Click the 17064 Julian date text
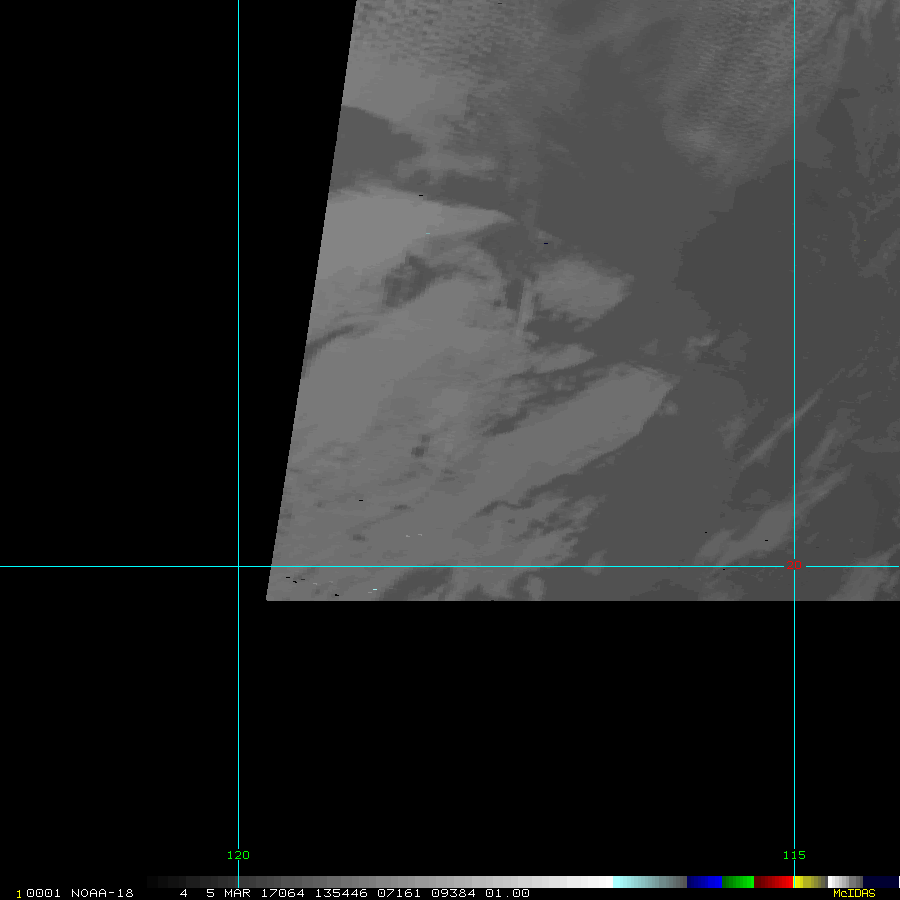Image resolution: width=900 pixels, height=900 pixels. click(x=286, y=893)
